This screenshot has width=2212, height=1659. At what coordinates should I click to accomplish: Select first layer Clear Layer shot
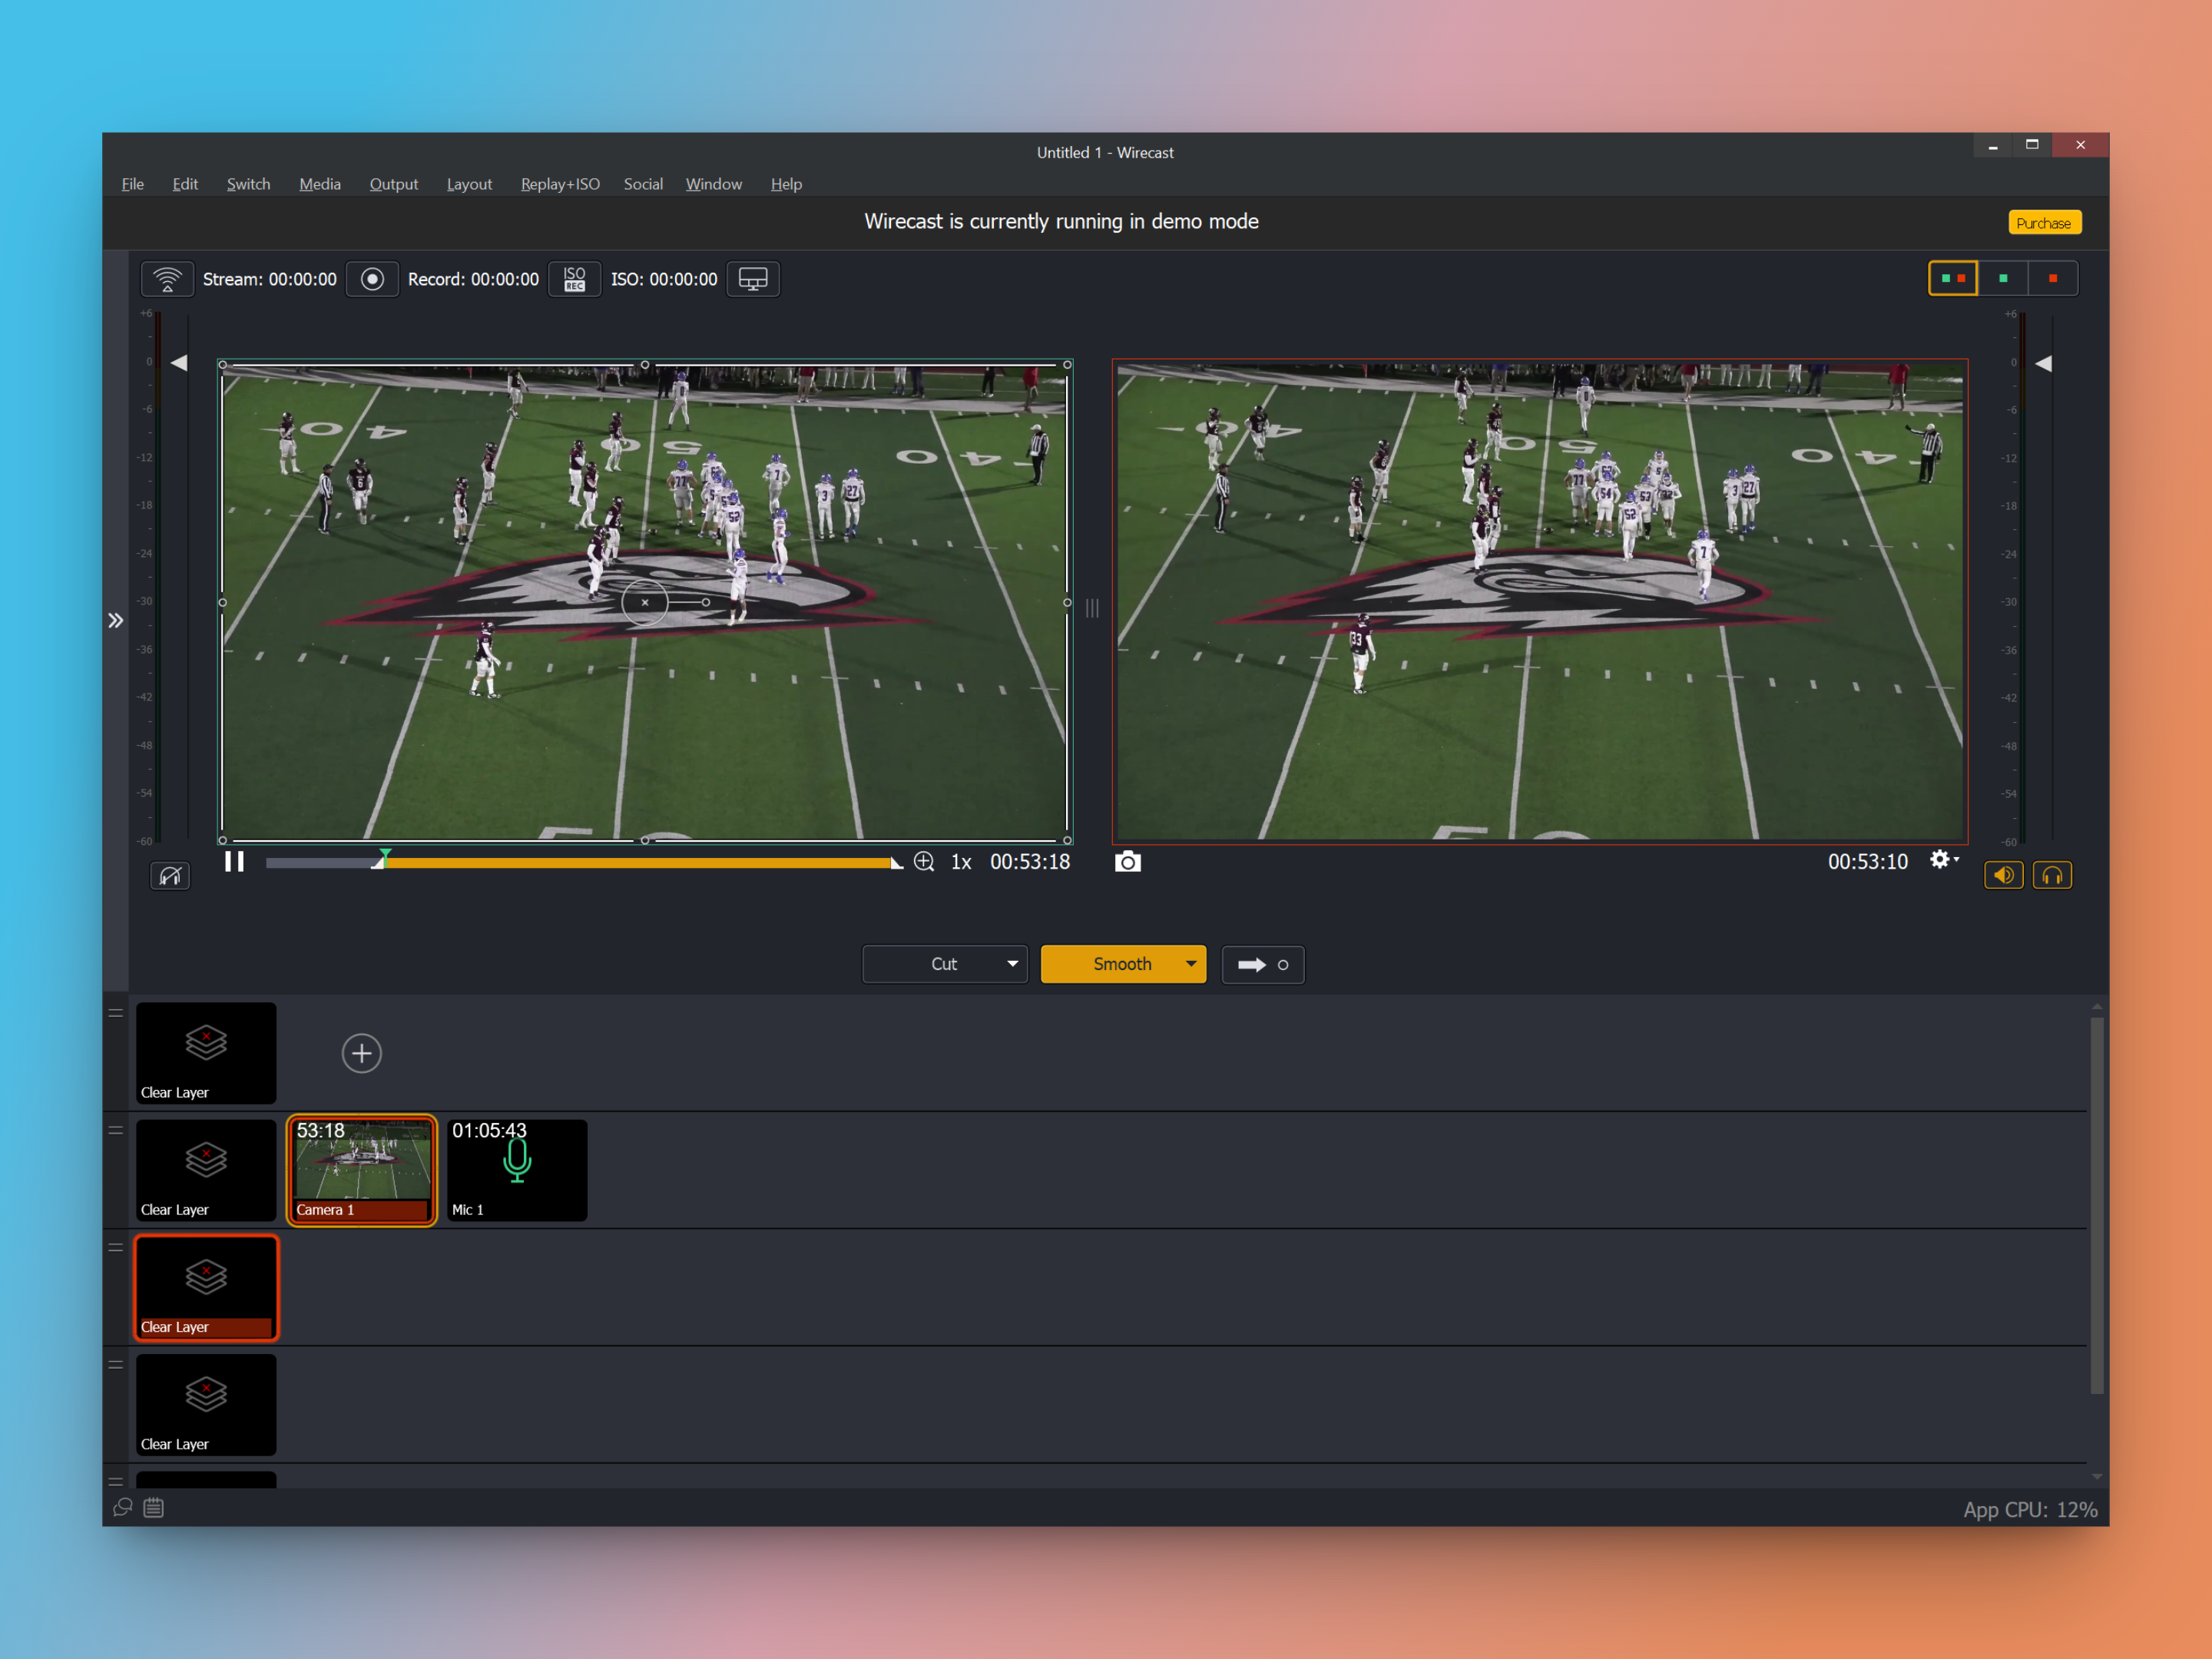[x=206, y=1053]
